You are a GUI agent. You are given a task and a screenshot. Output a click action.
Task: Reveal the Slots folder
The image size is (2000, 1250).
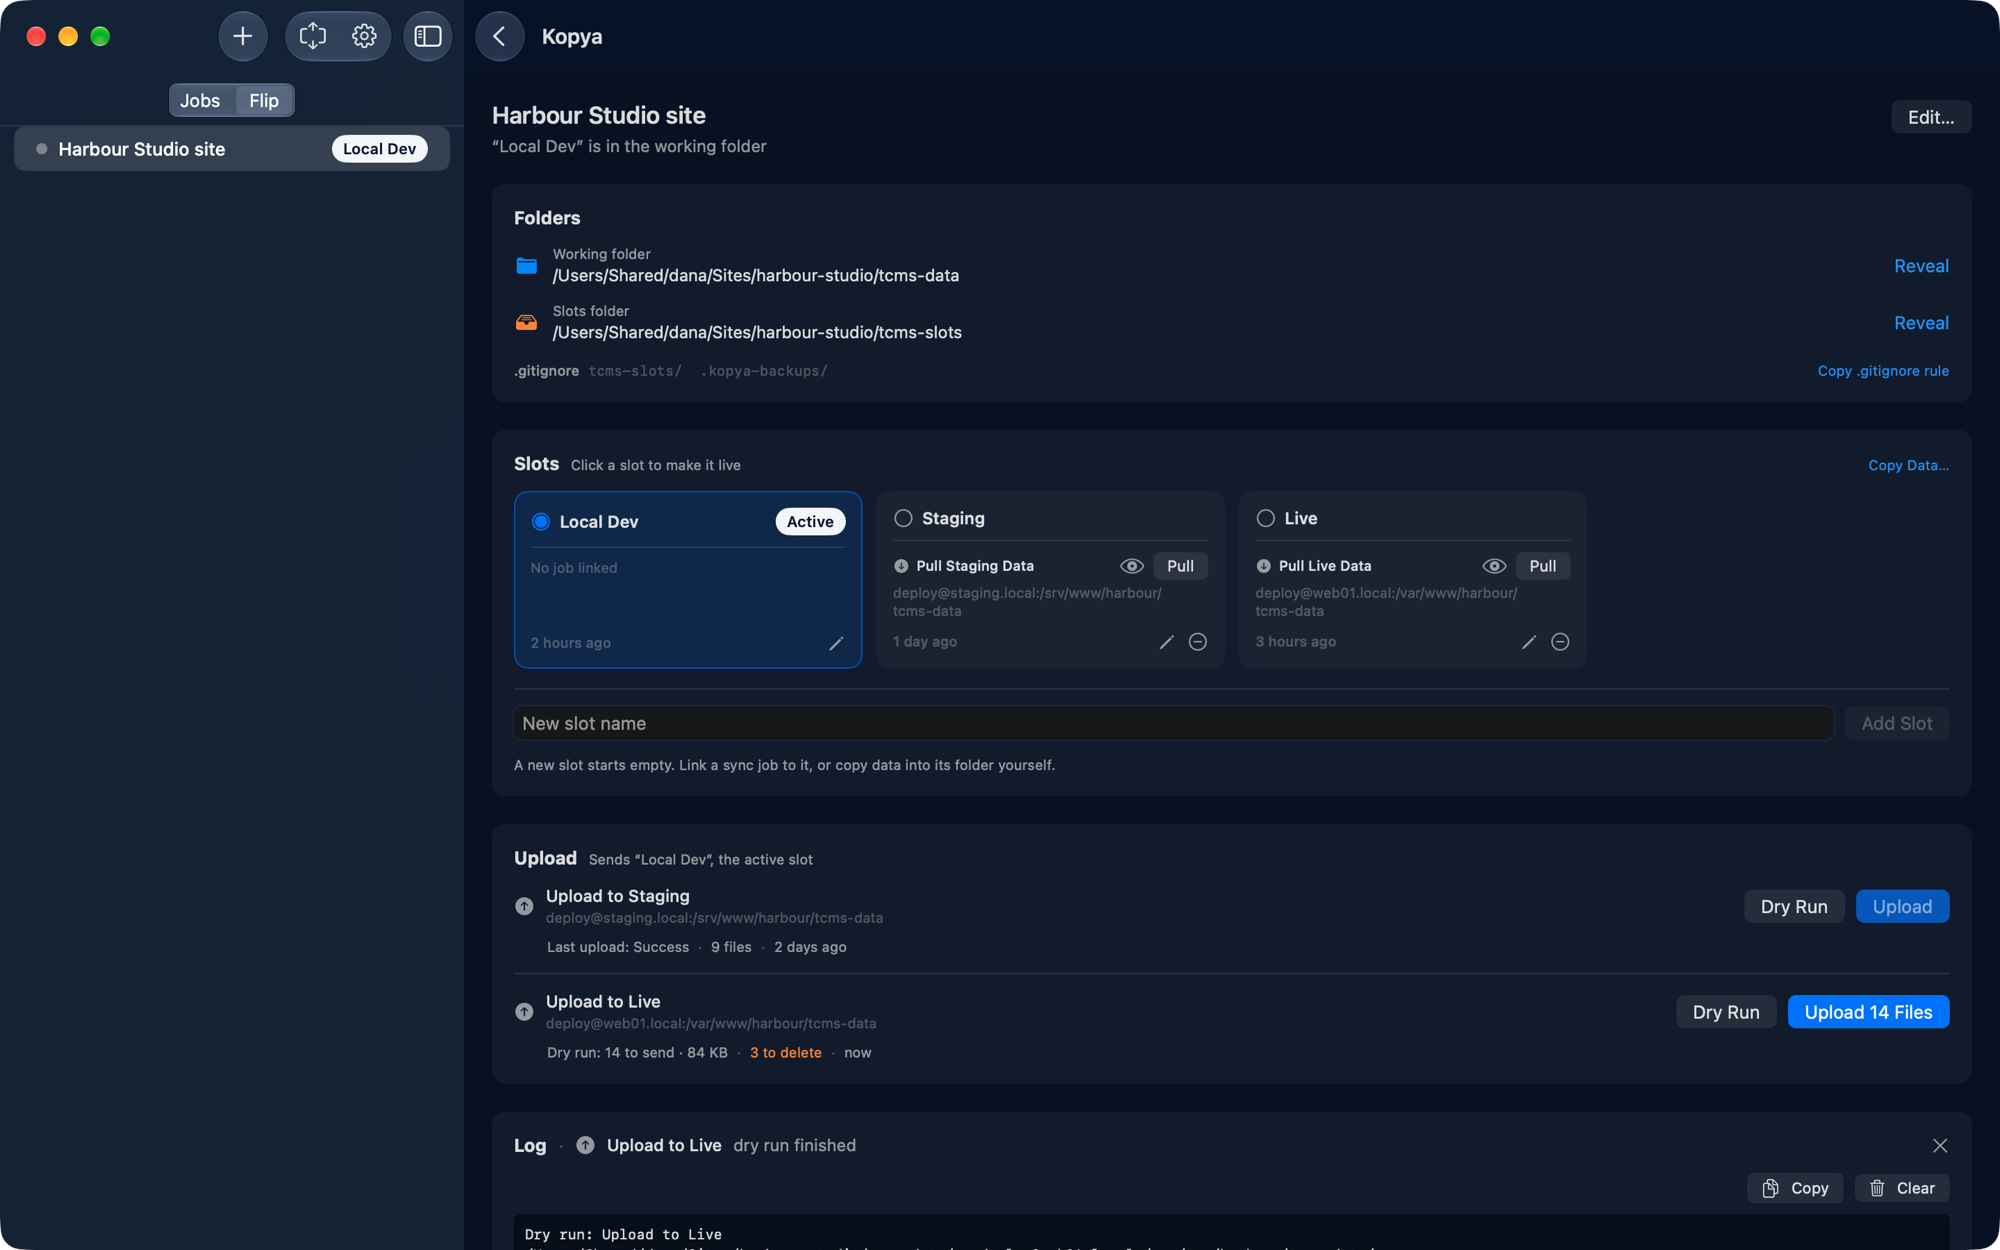coord(1921,323)
